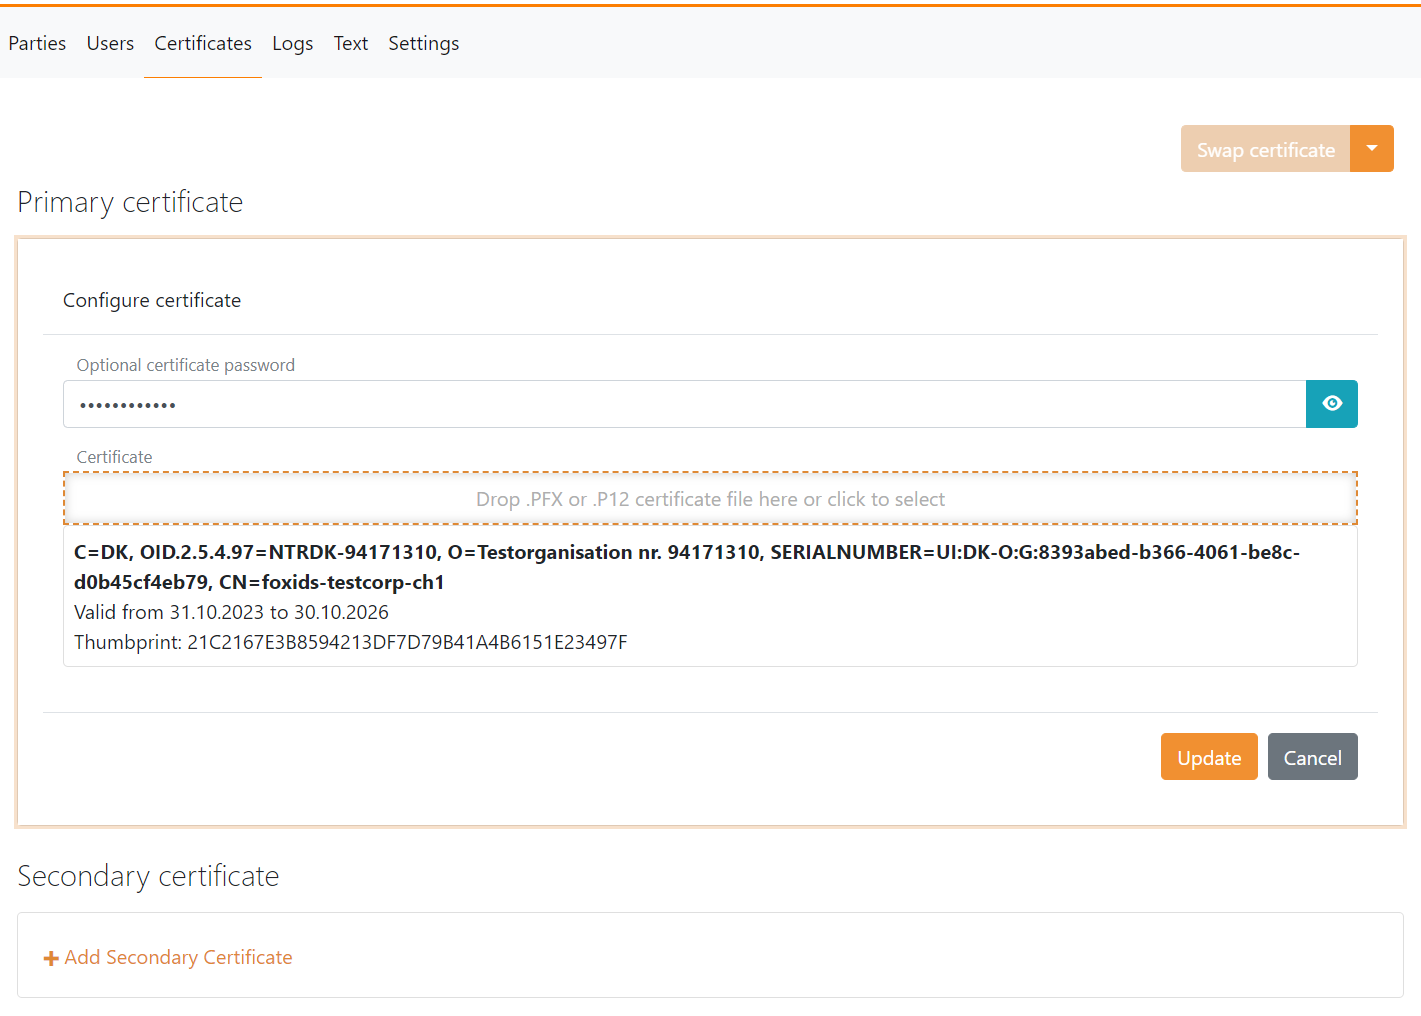The height and width of the screenshot is (1016, 1421).
Task: Select the Certificates tab
Action: coord(202,43)
